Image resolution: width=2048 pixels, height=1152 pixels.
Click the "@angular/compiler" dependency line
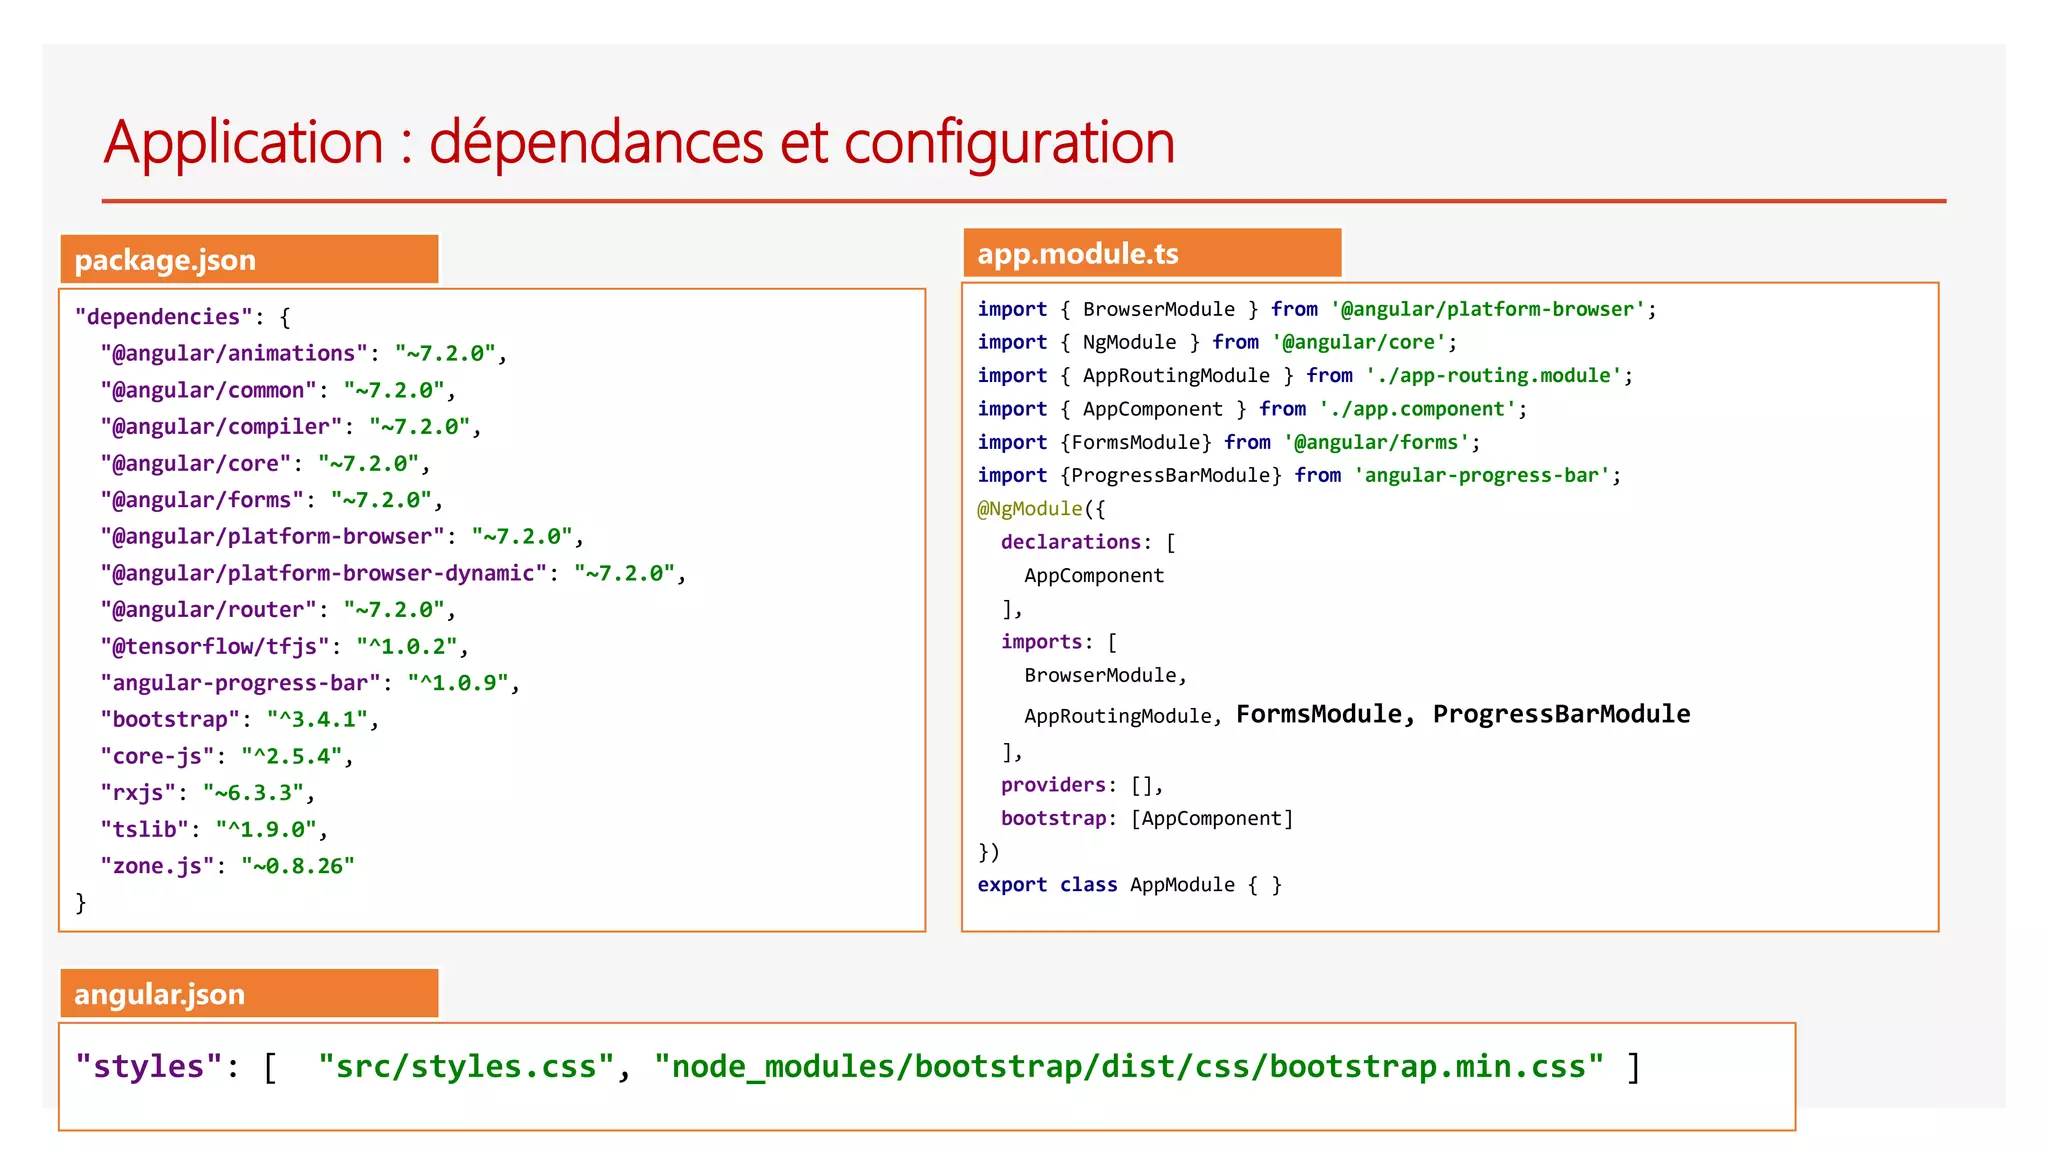click(291, 427)
